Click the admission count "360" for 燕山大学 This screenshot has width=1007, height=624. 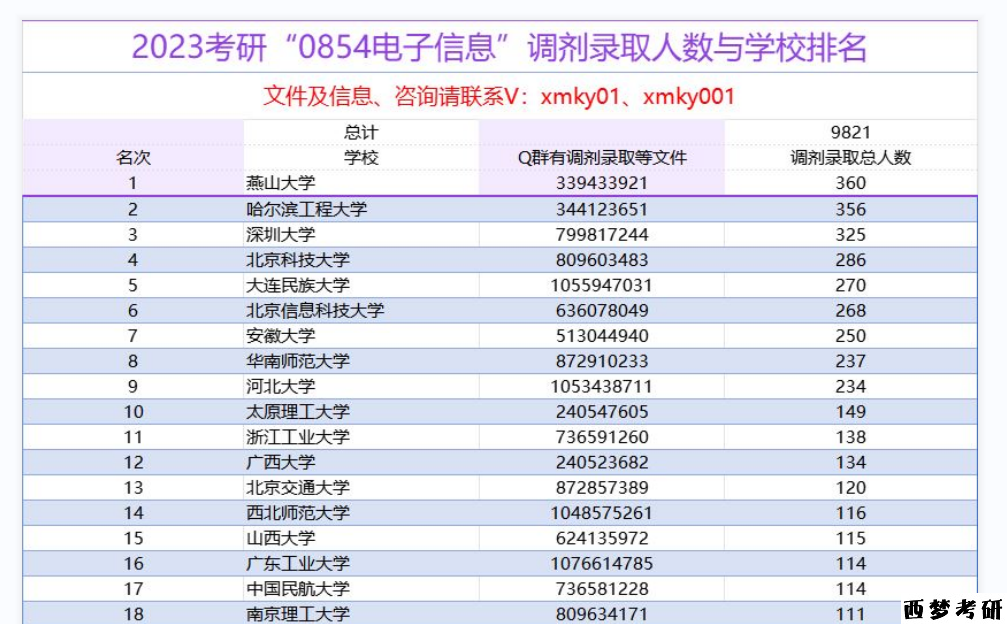click(850, 183)
